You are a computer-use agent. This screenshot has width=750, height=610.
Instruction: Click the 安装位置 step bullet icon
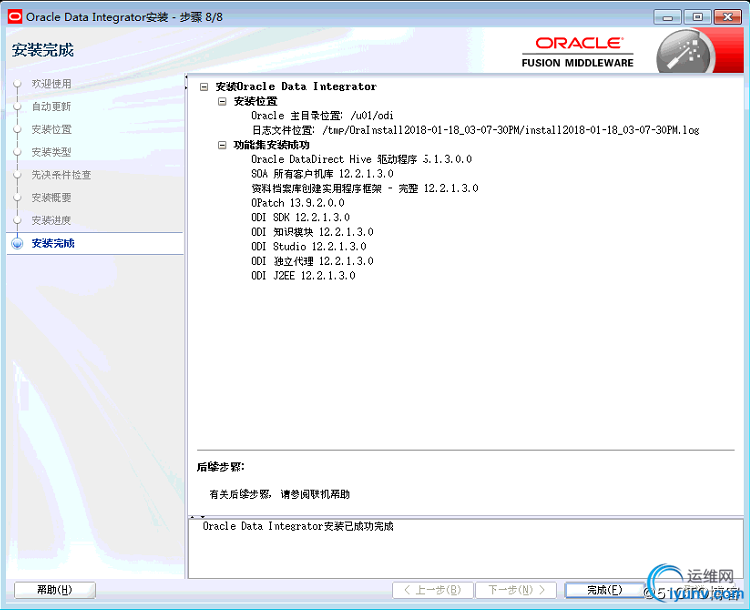[x=17, y=129]
